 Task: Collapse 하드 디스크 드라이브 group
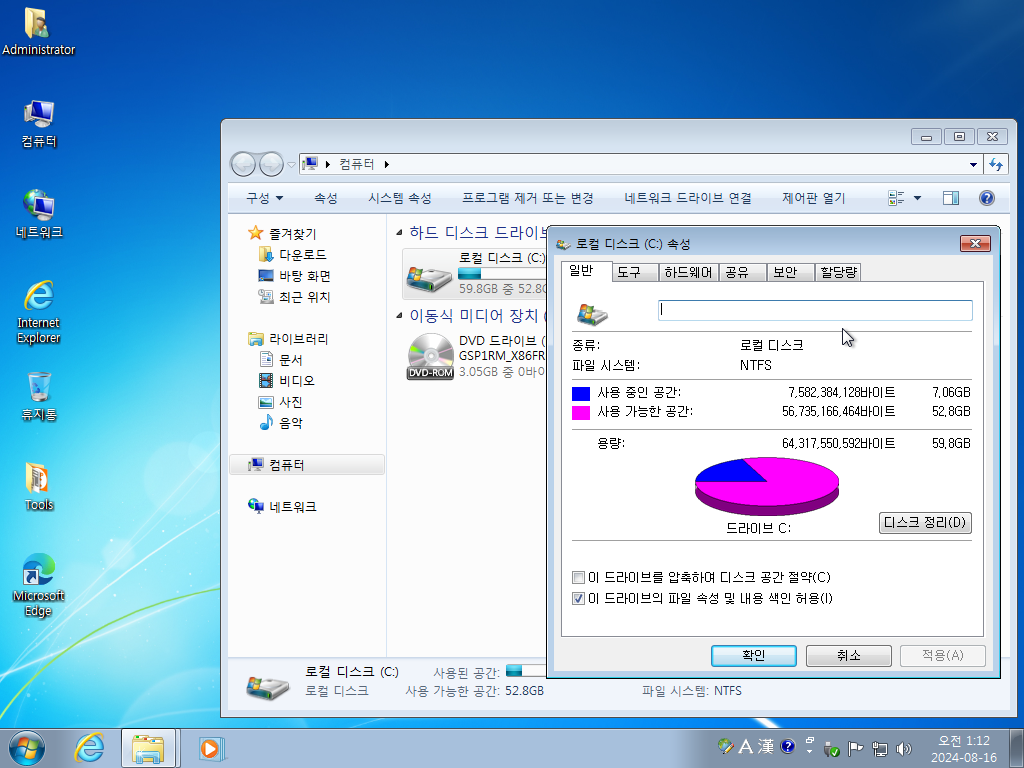(399, 232)
